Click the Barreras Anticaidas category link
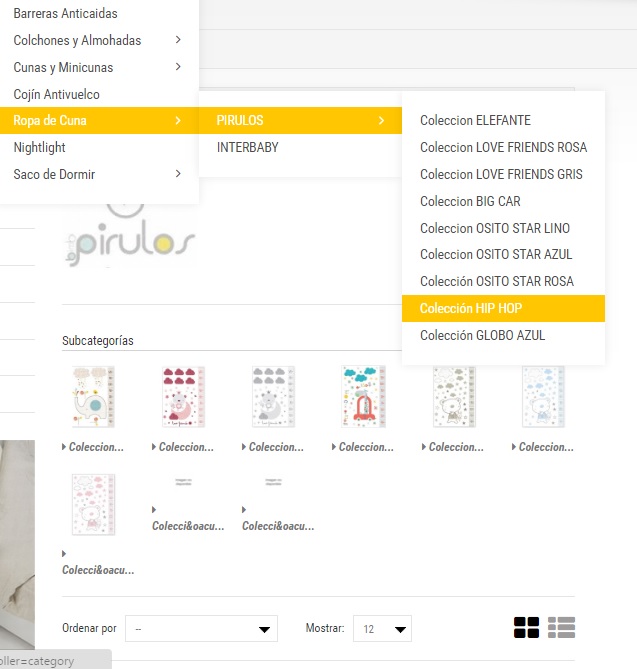 pyautogui.click(x=65, y=13)
